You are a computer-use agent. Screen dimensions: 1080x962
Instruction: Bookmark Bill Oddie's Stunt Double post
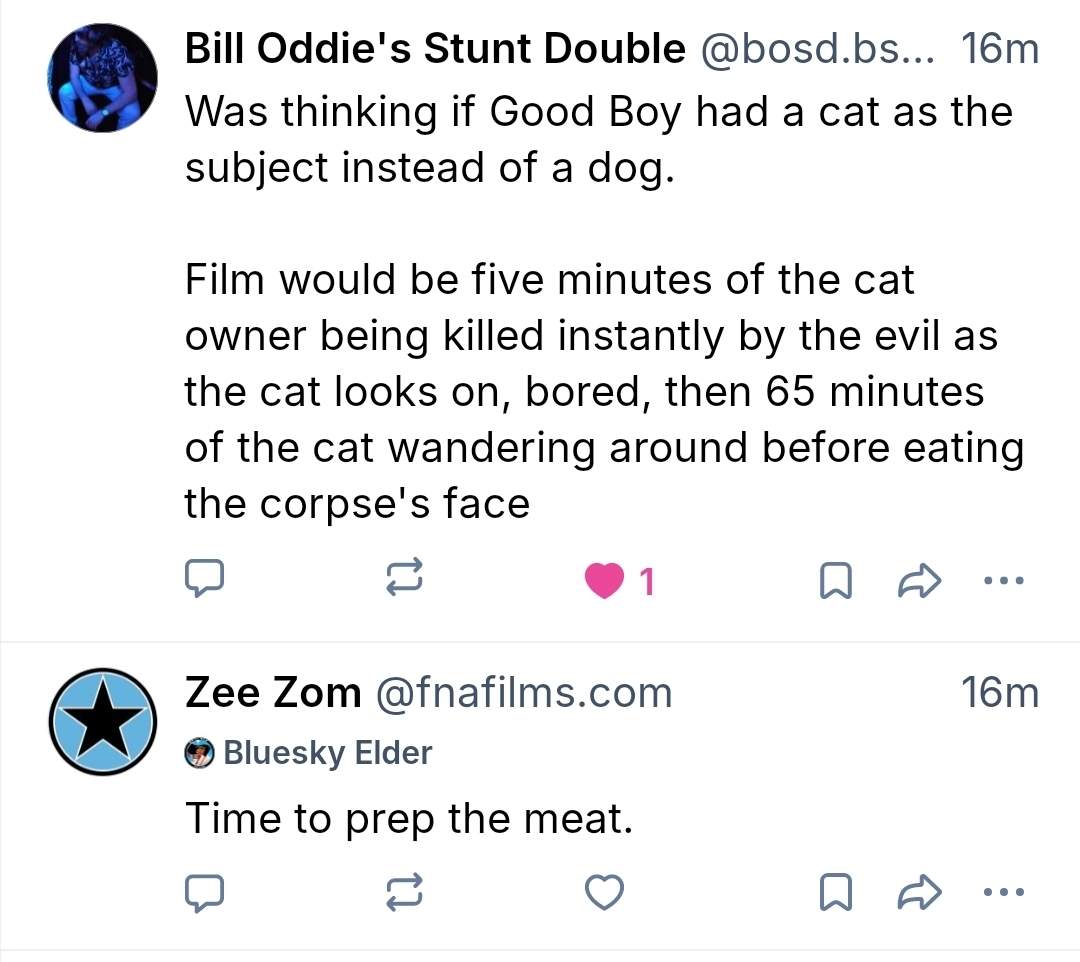833,581
